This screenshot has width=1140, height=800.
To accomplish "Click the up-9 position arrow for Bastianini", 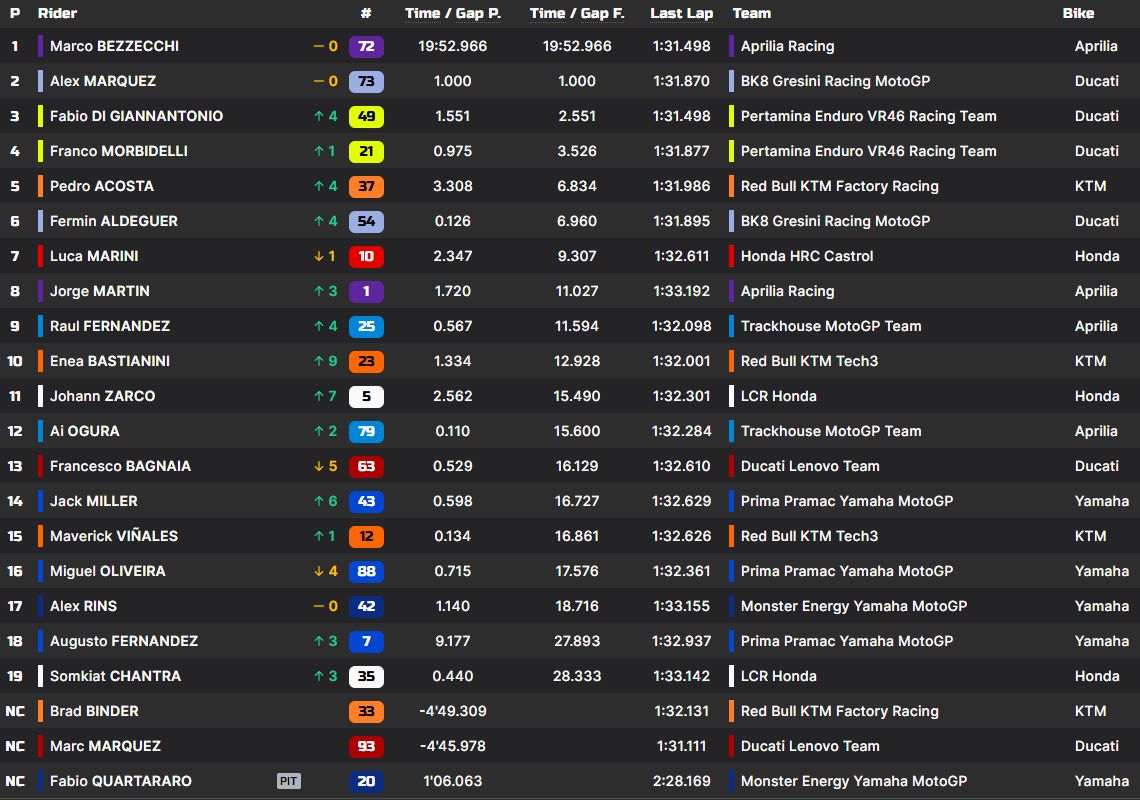I will pos(326,361).
